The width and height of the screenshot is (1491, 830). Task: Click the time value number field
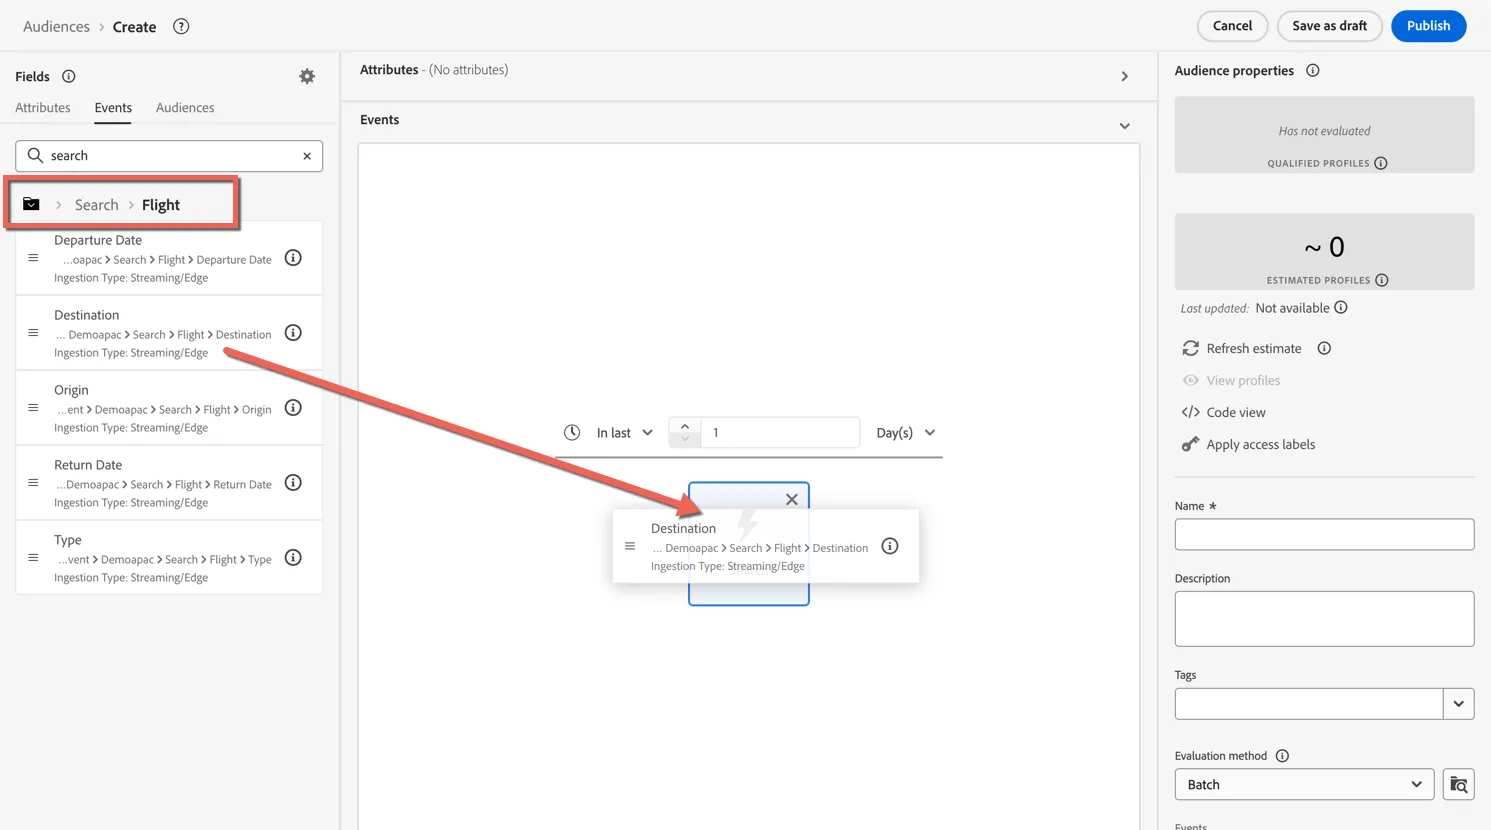pyautogui.click(x=780, y=433)
